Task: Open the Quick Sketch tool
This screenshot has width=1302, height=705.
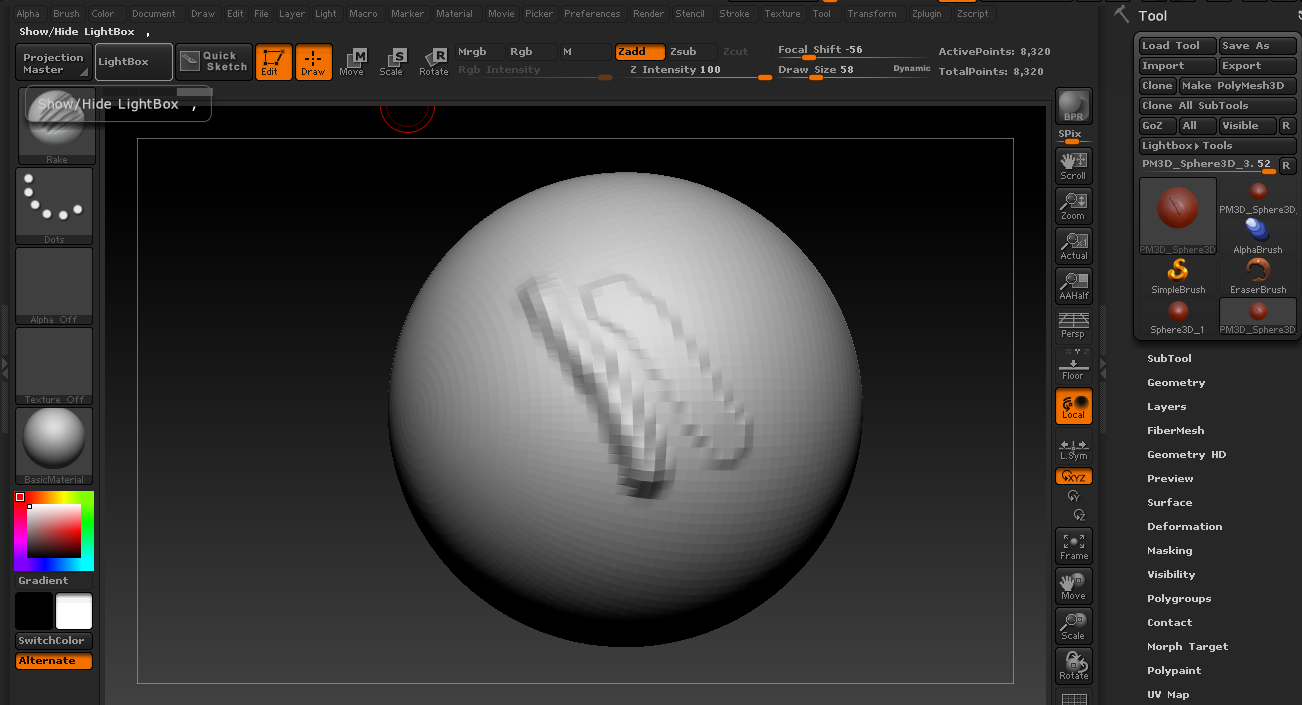Action: [x=214, y=62]
